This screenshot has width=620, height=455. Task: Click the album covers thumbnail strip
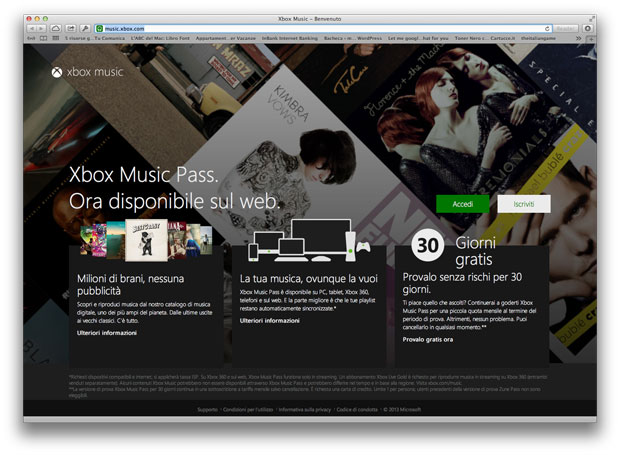pos(146,240)
